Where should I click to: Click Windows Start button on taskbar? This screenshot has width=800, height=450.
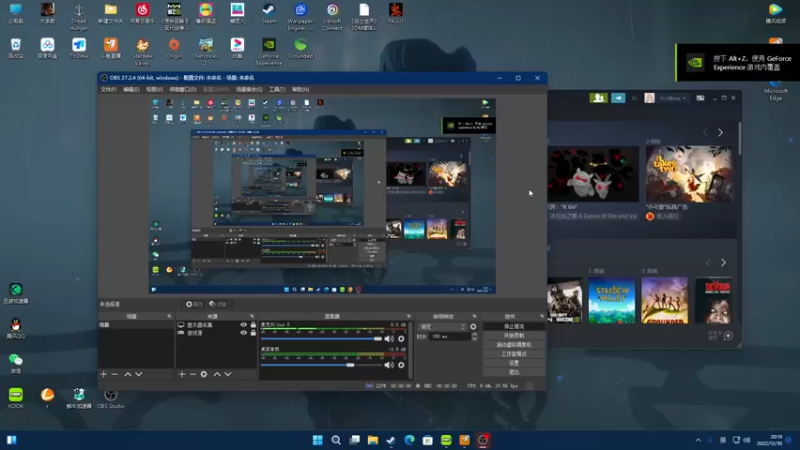pos(317,440)
